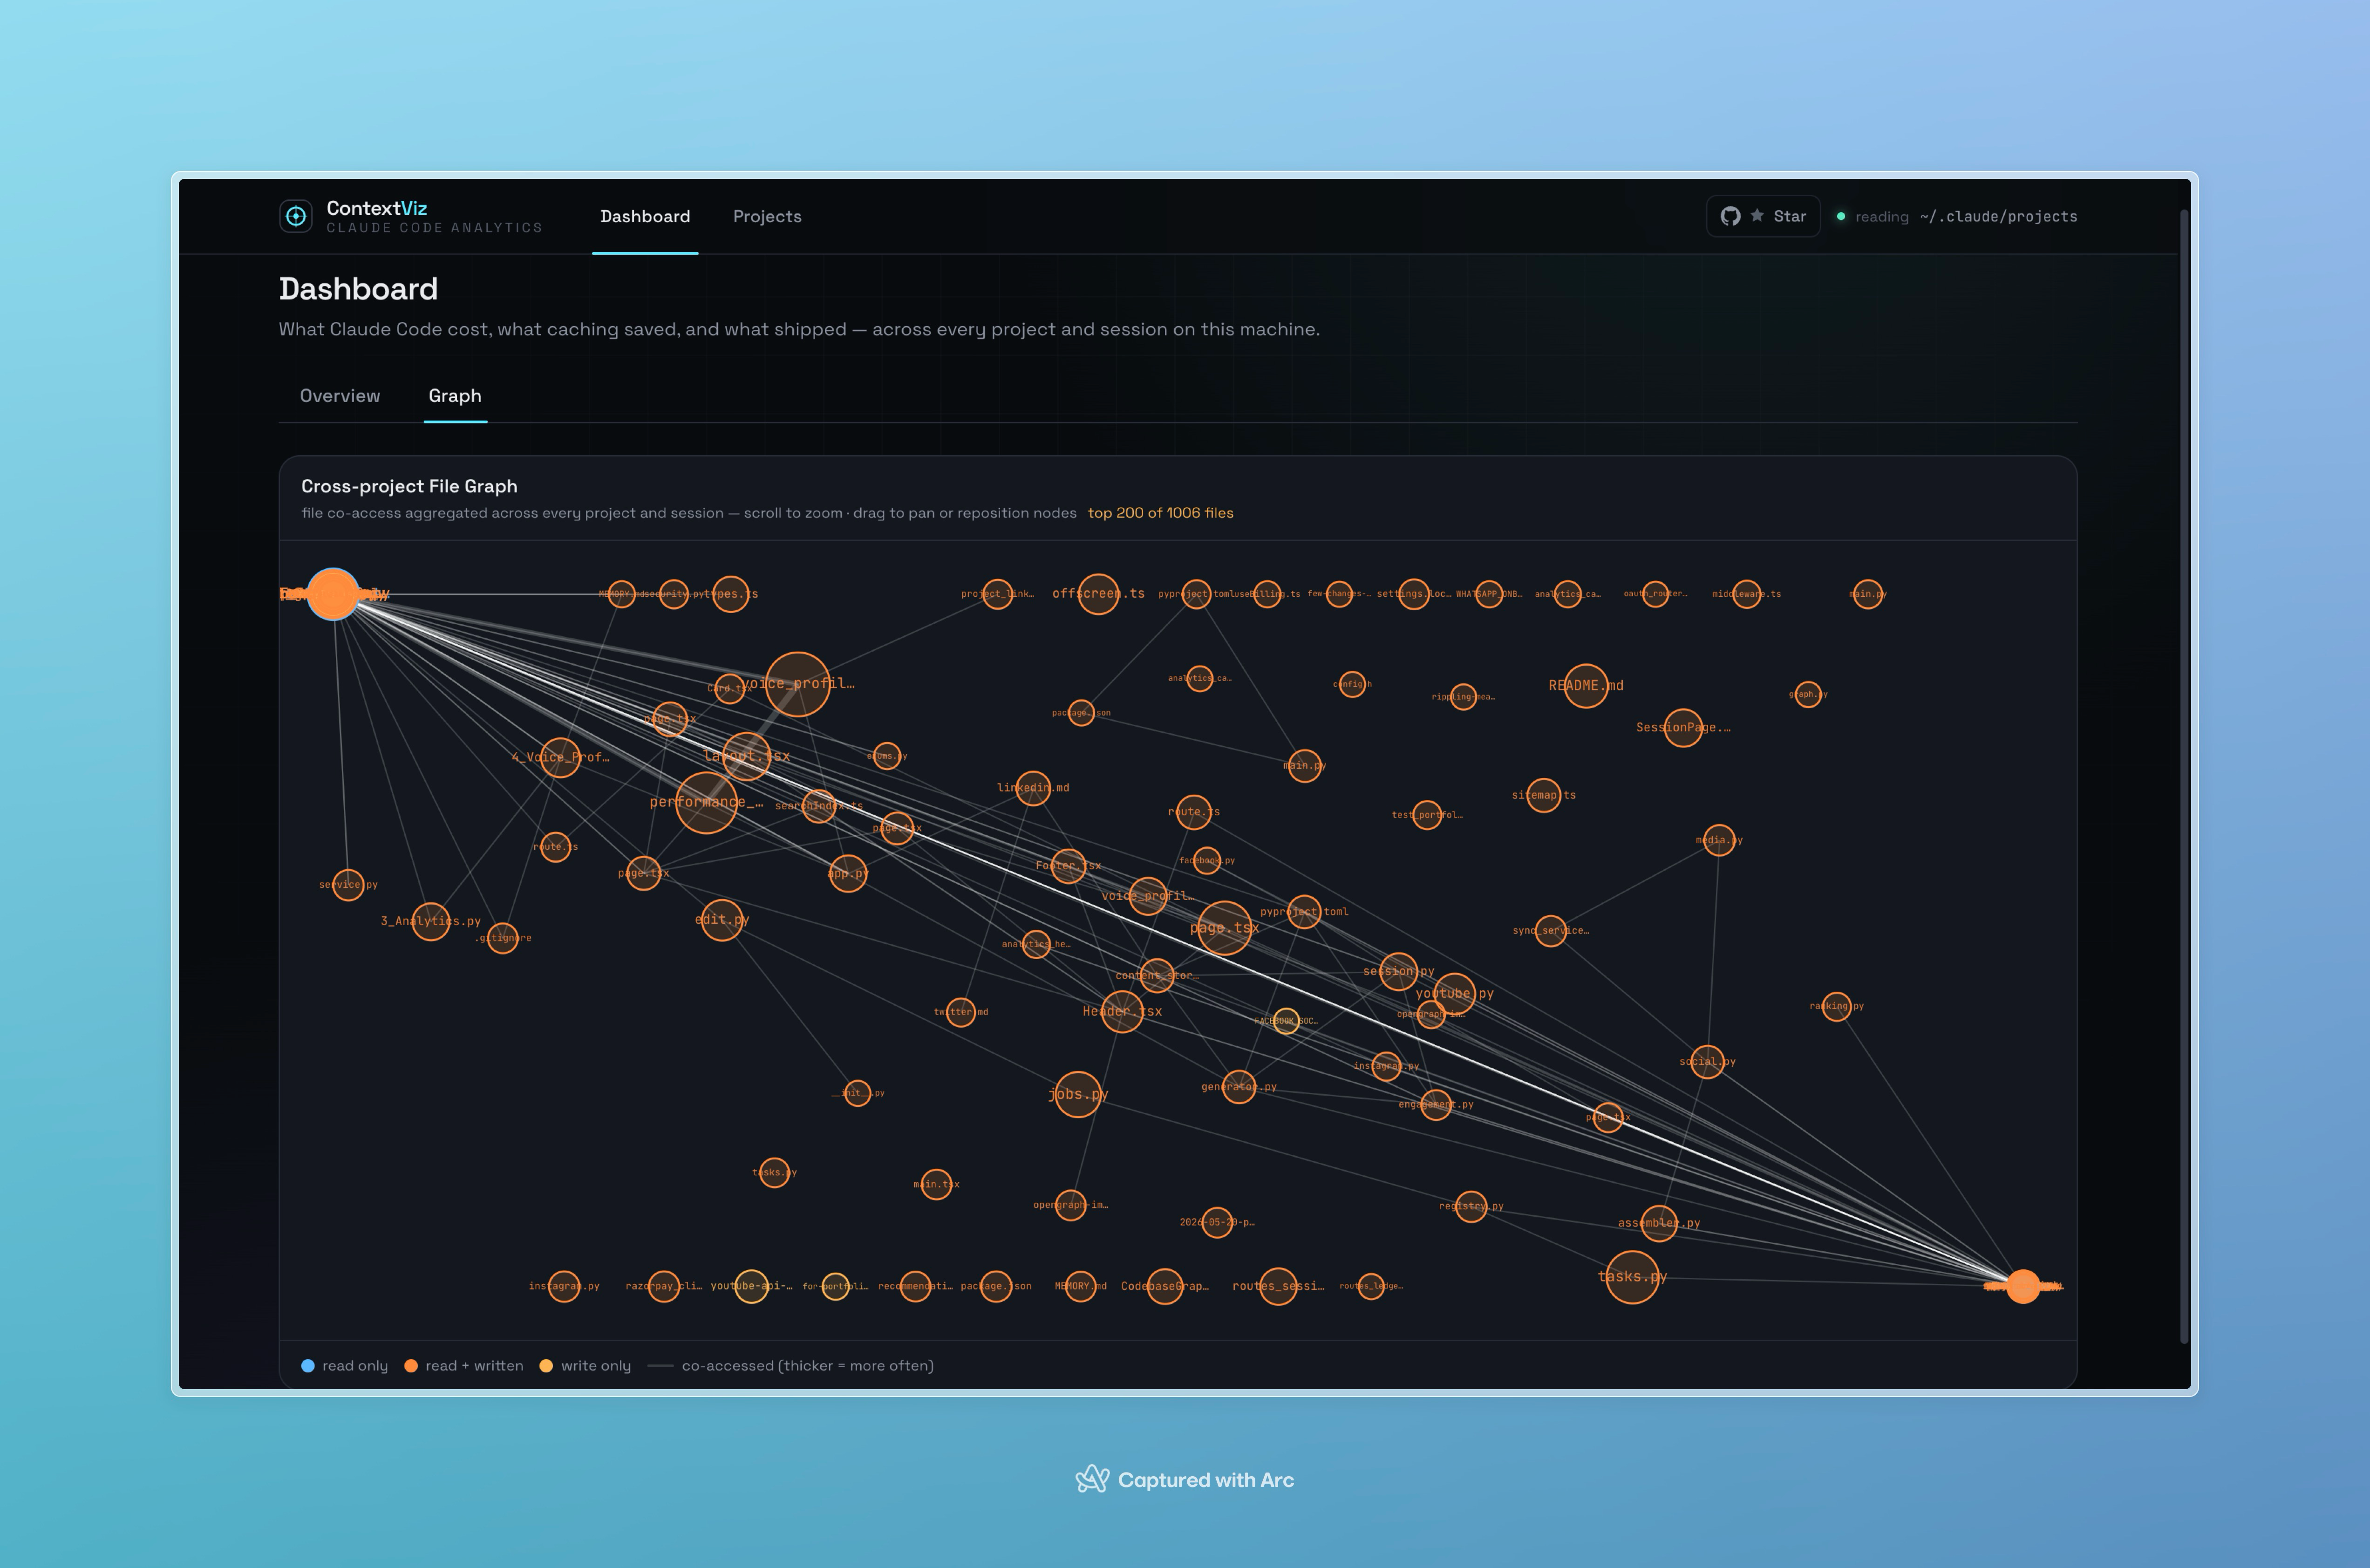Select the ranking.py node

point(1836,1006)
